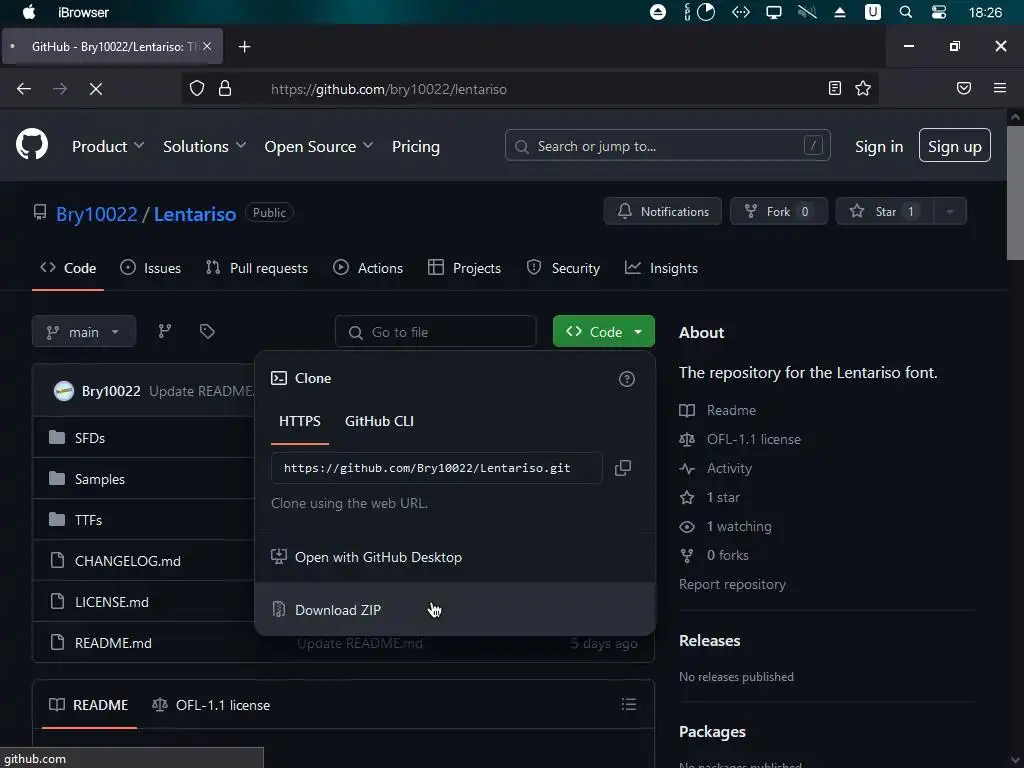Select the HTTPS clone tab
This screenshot has width=1024, height=768.
[300, 421]
